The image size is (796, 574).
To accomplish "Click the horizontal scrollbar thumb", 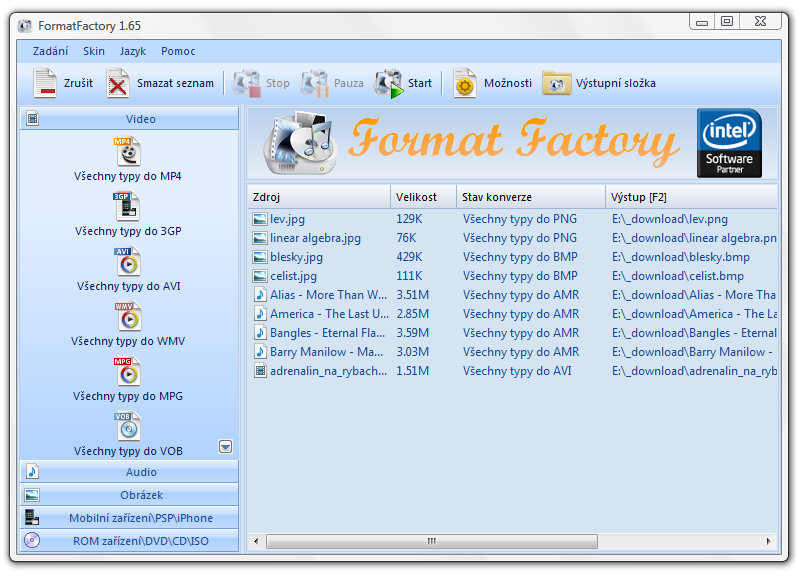I will (x=432, y=541).
